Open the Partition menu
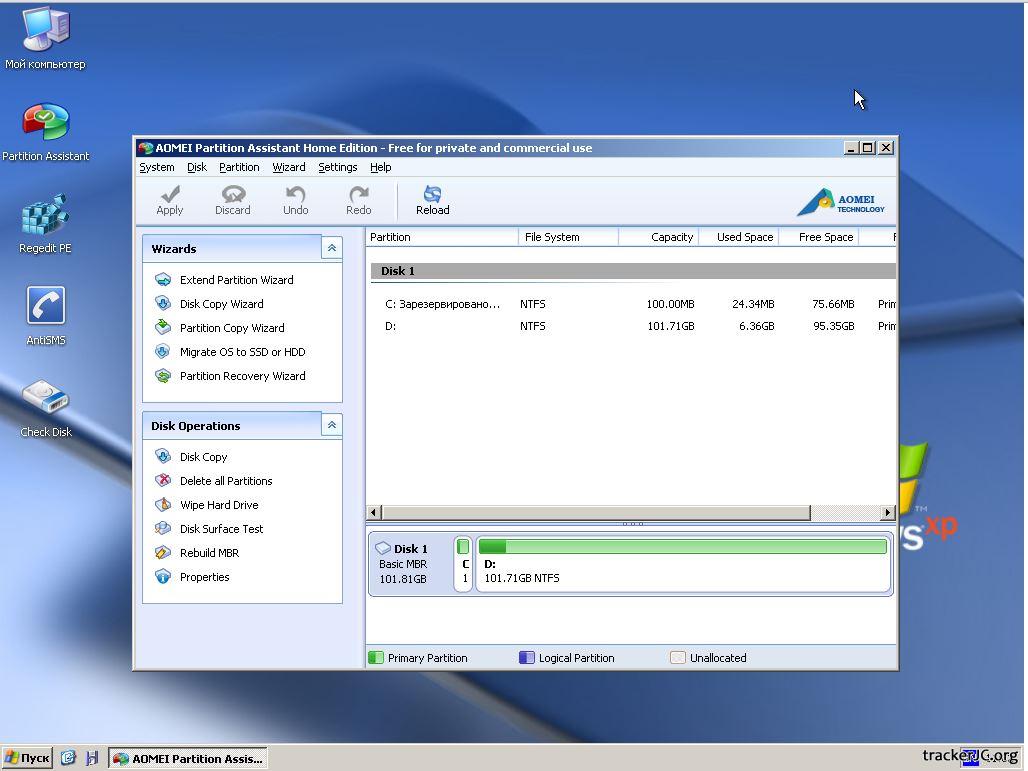This screenshot has height=771, width=1028. tap(239, 167)
